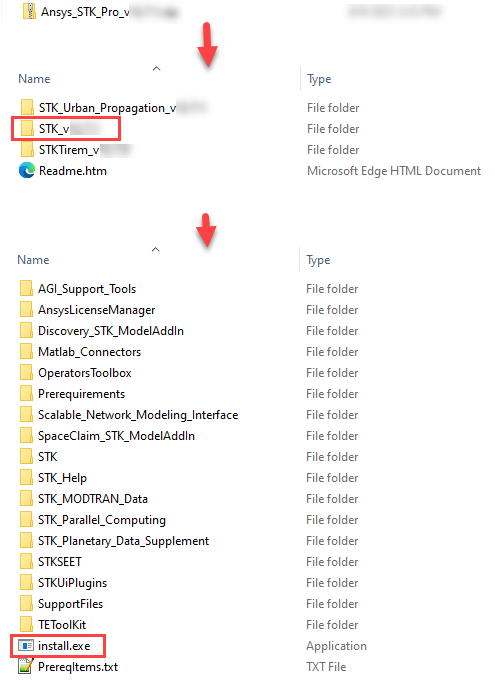Sort by the lower Name column header
Screen dimensions: 495x689
point(33,260)
